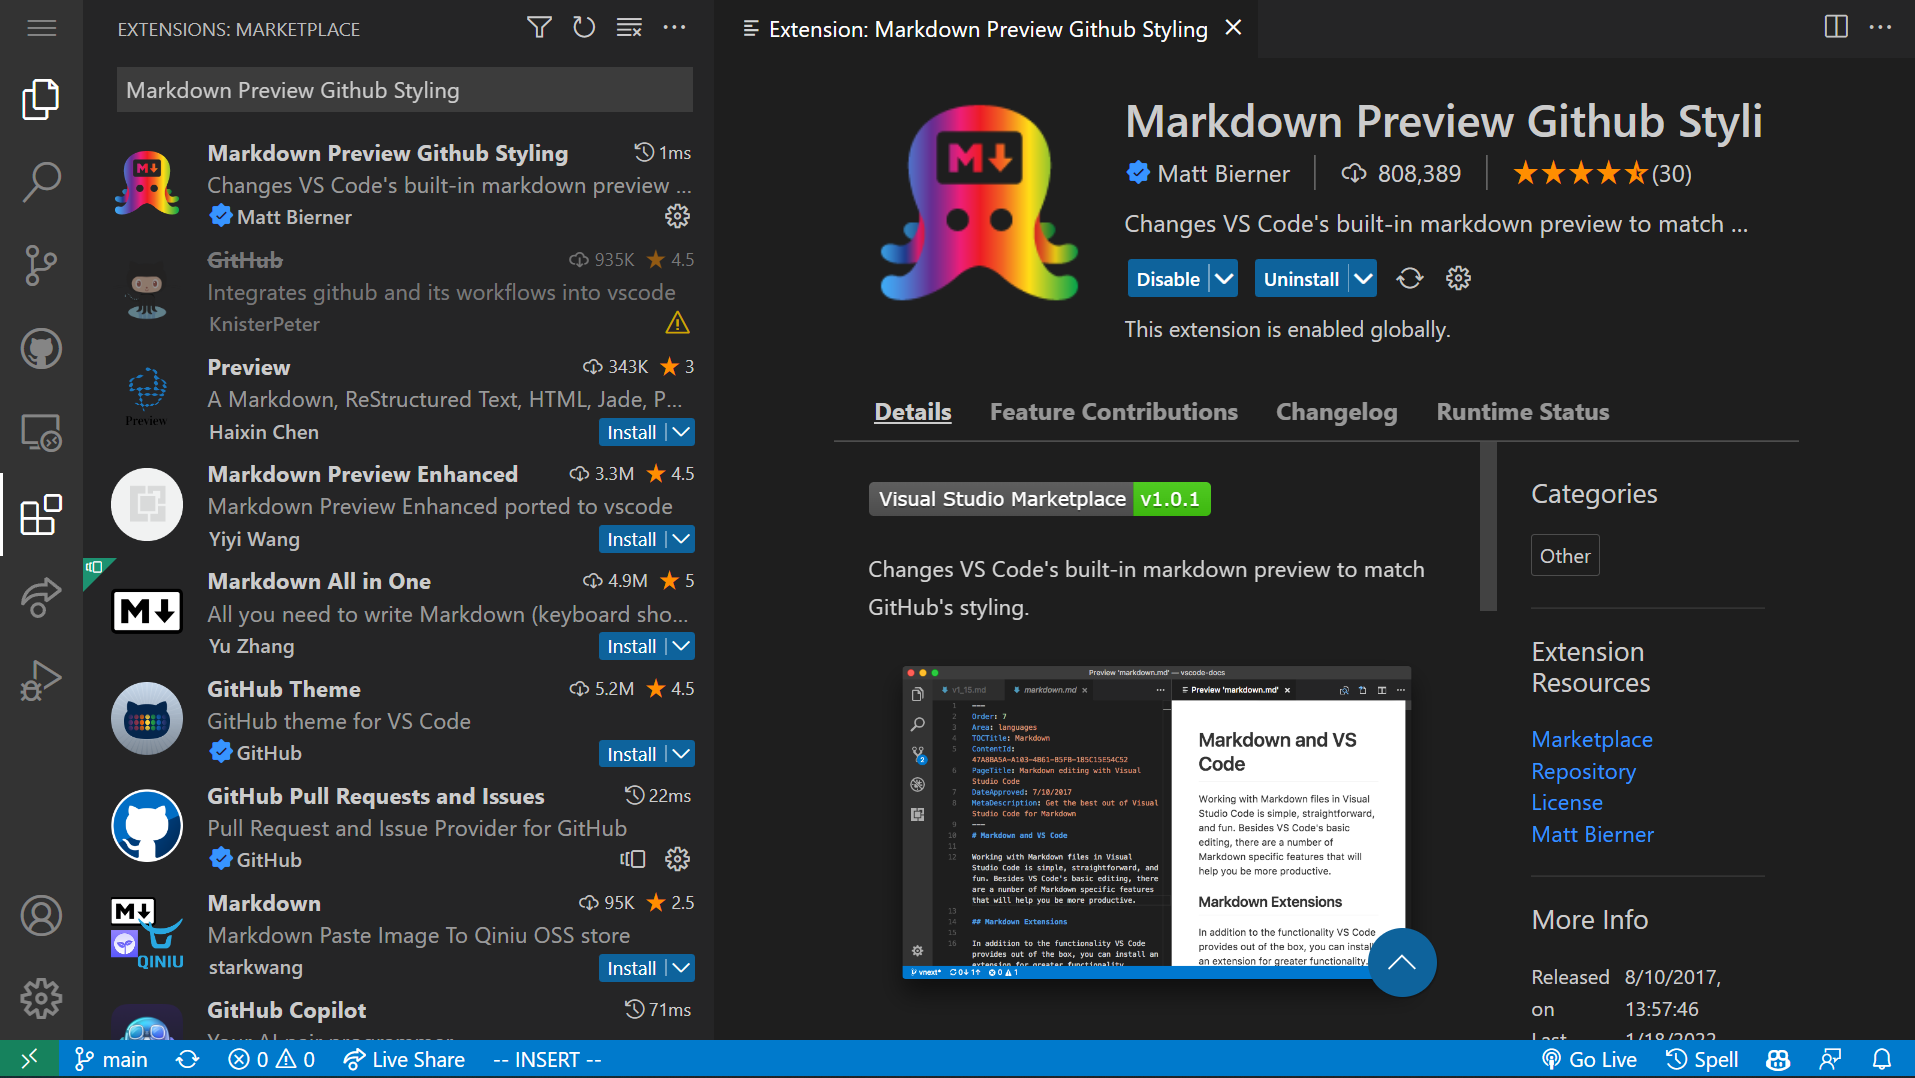
Task: Click the star rating with 30 reviews
Action: (1602, 174)
